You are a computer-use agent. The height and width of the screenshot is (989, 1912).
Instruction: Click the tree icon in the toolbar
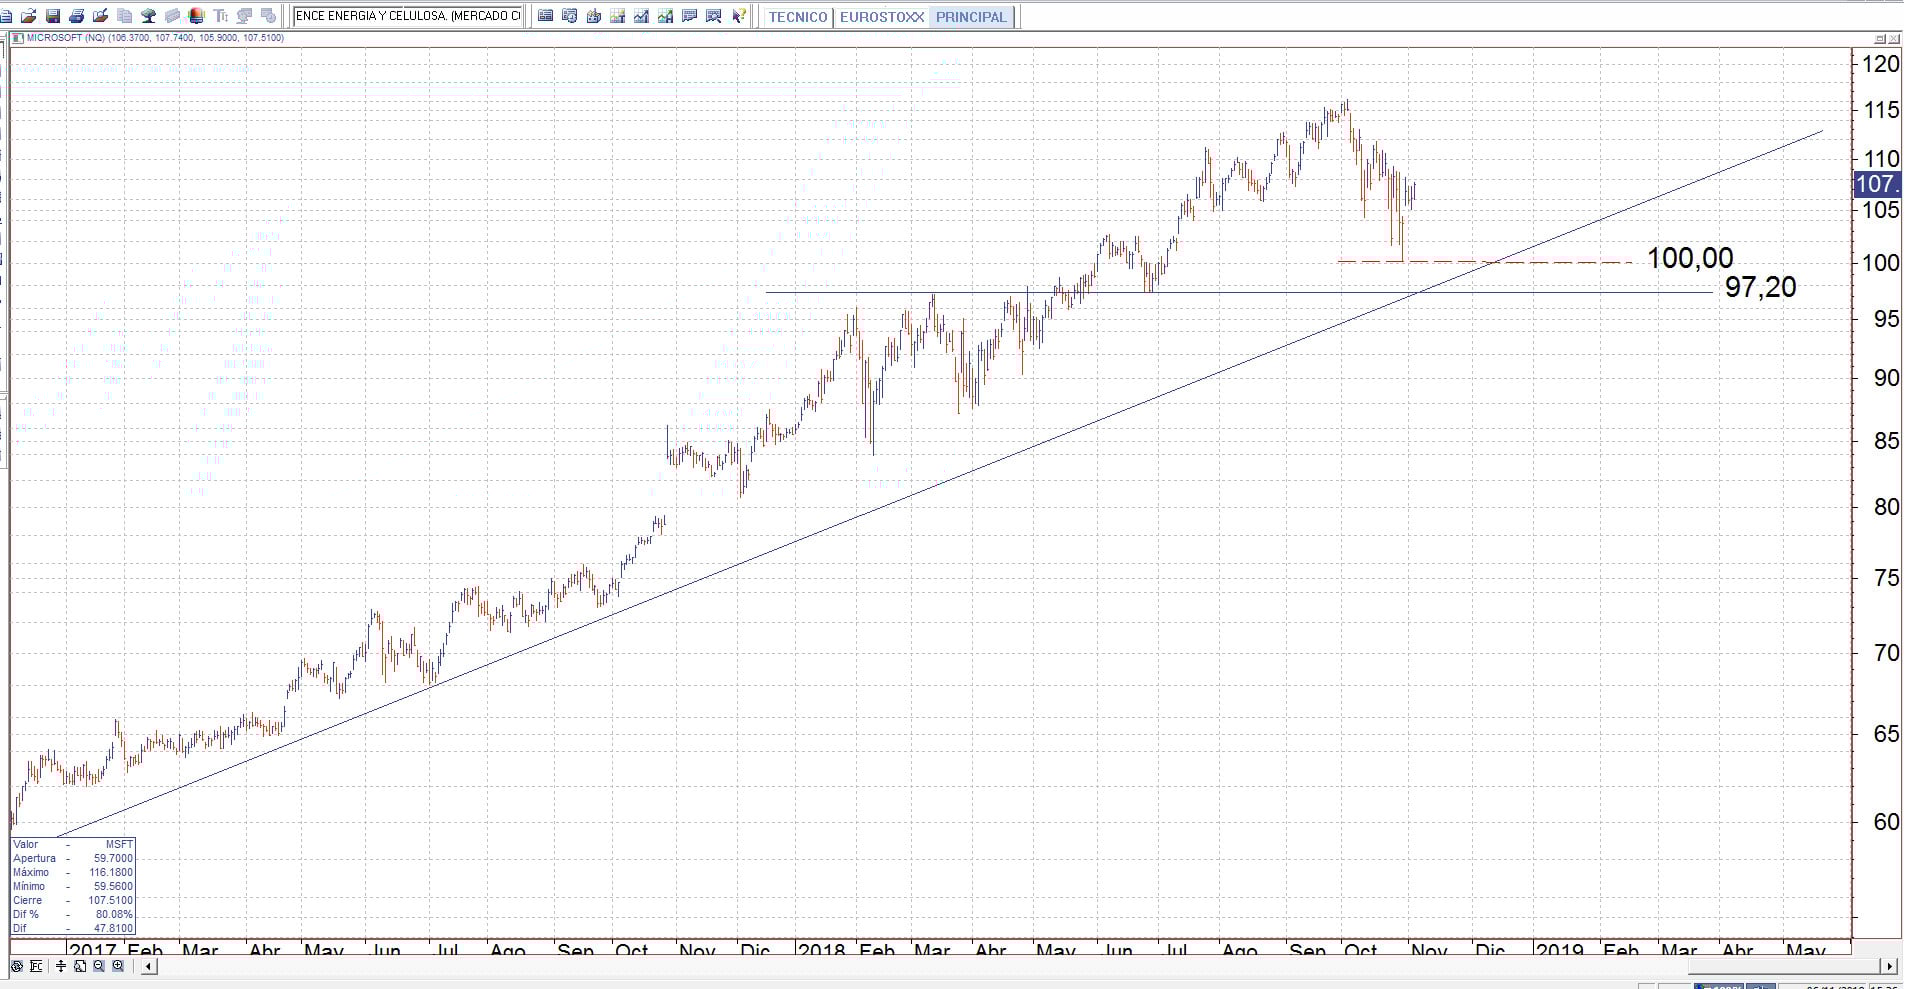pos(149,16)
